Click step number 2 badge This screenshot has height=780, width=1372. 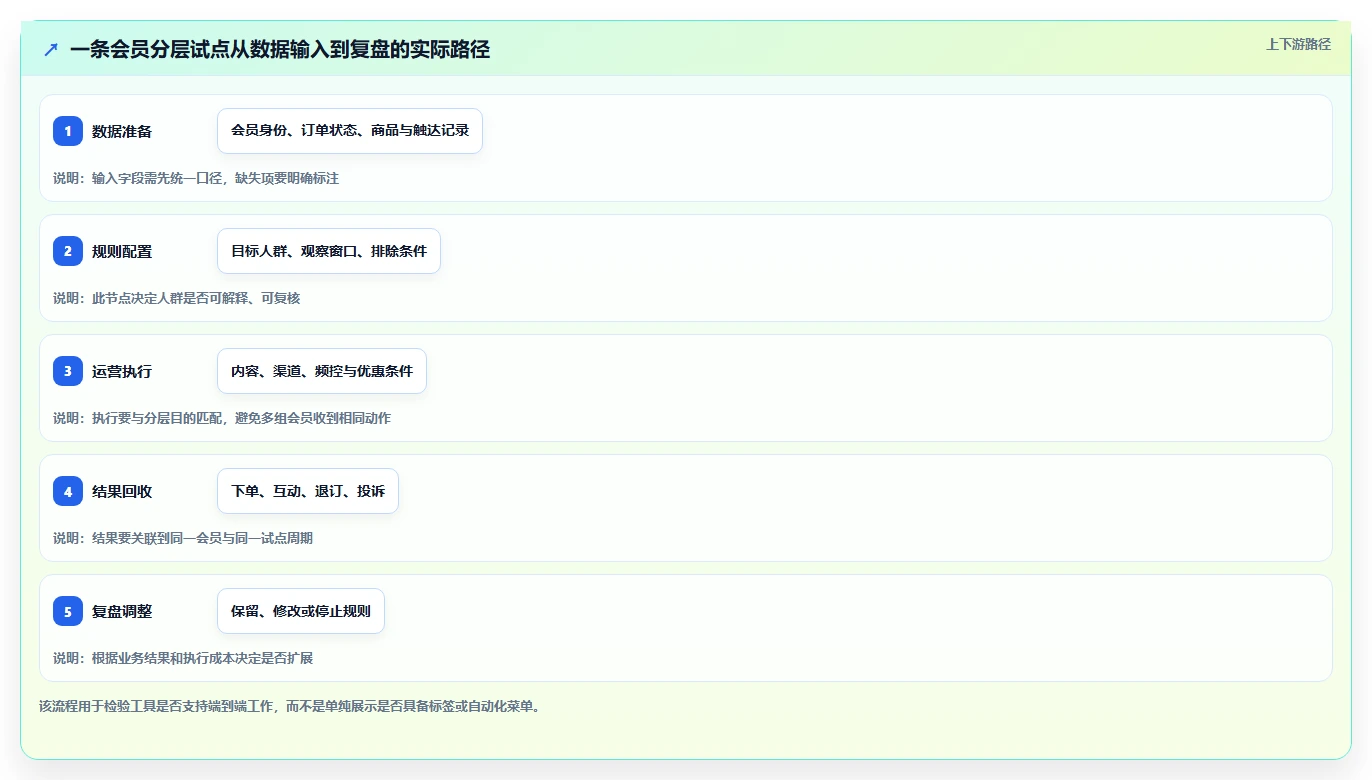pos(68,251)
